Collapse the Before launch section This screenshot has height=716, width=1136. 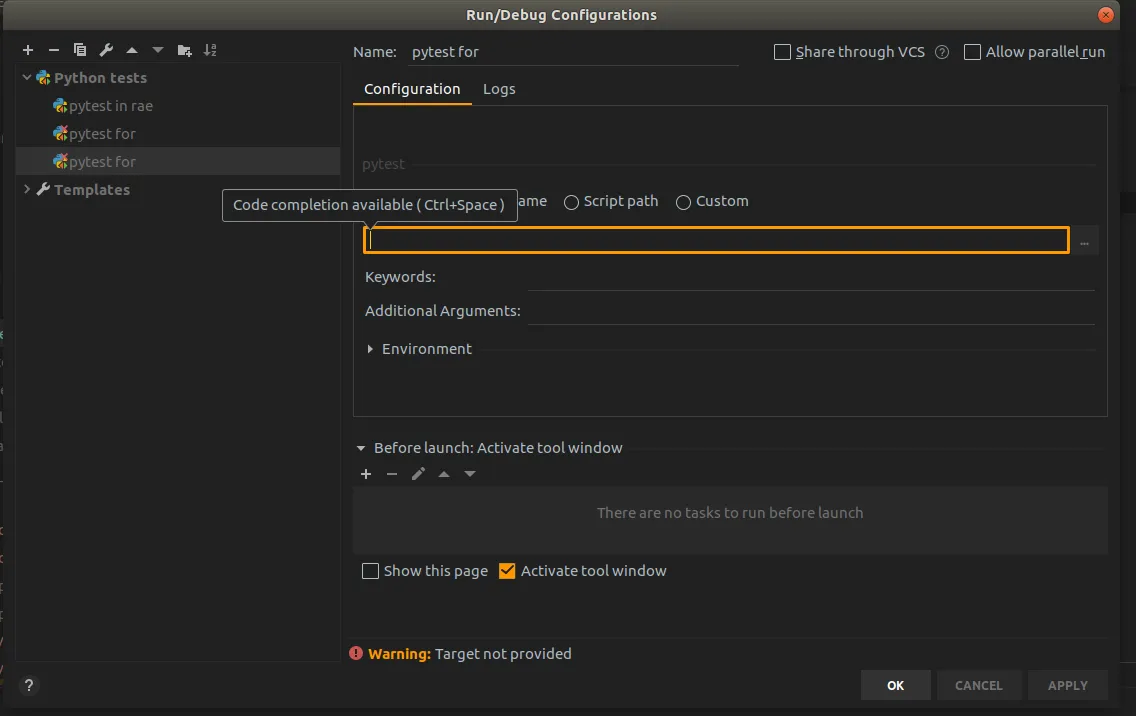coord(361,448)
